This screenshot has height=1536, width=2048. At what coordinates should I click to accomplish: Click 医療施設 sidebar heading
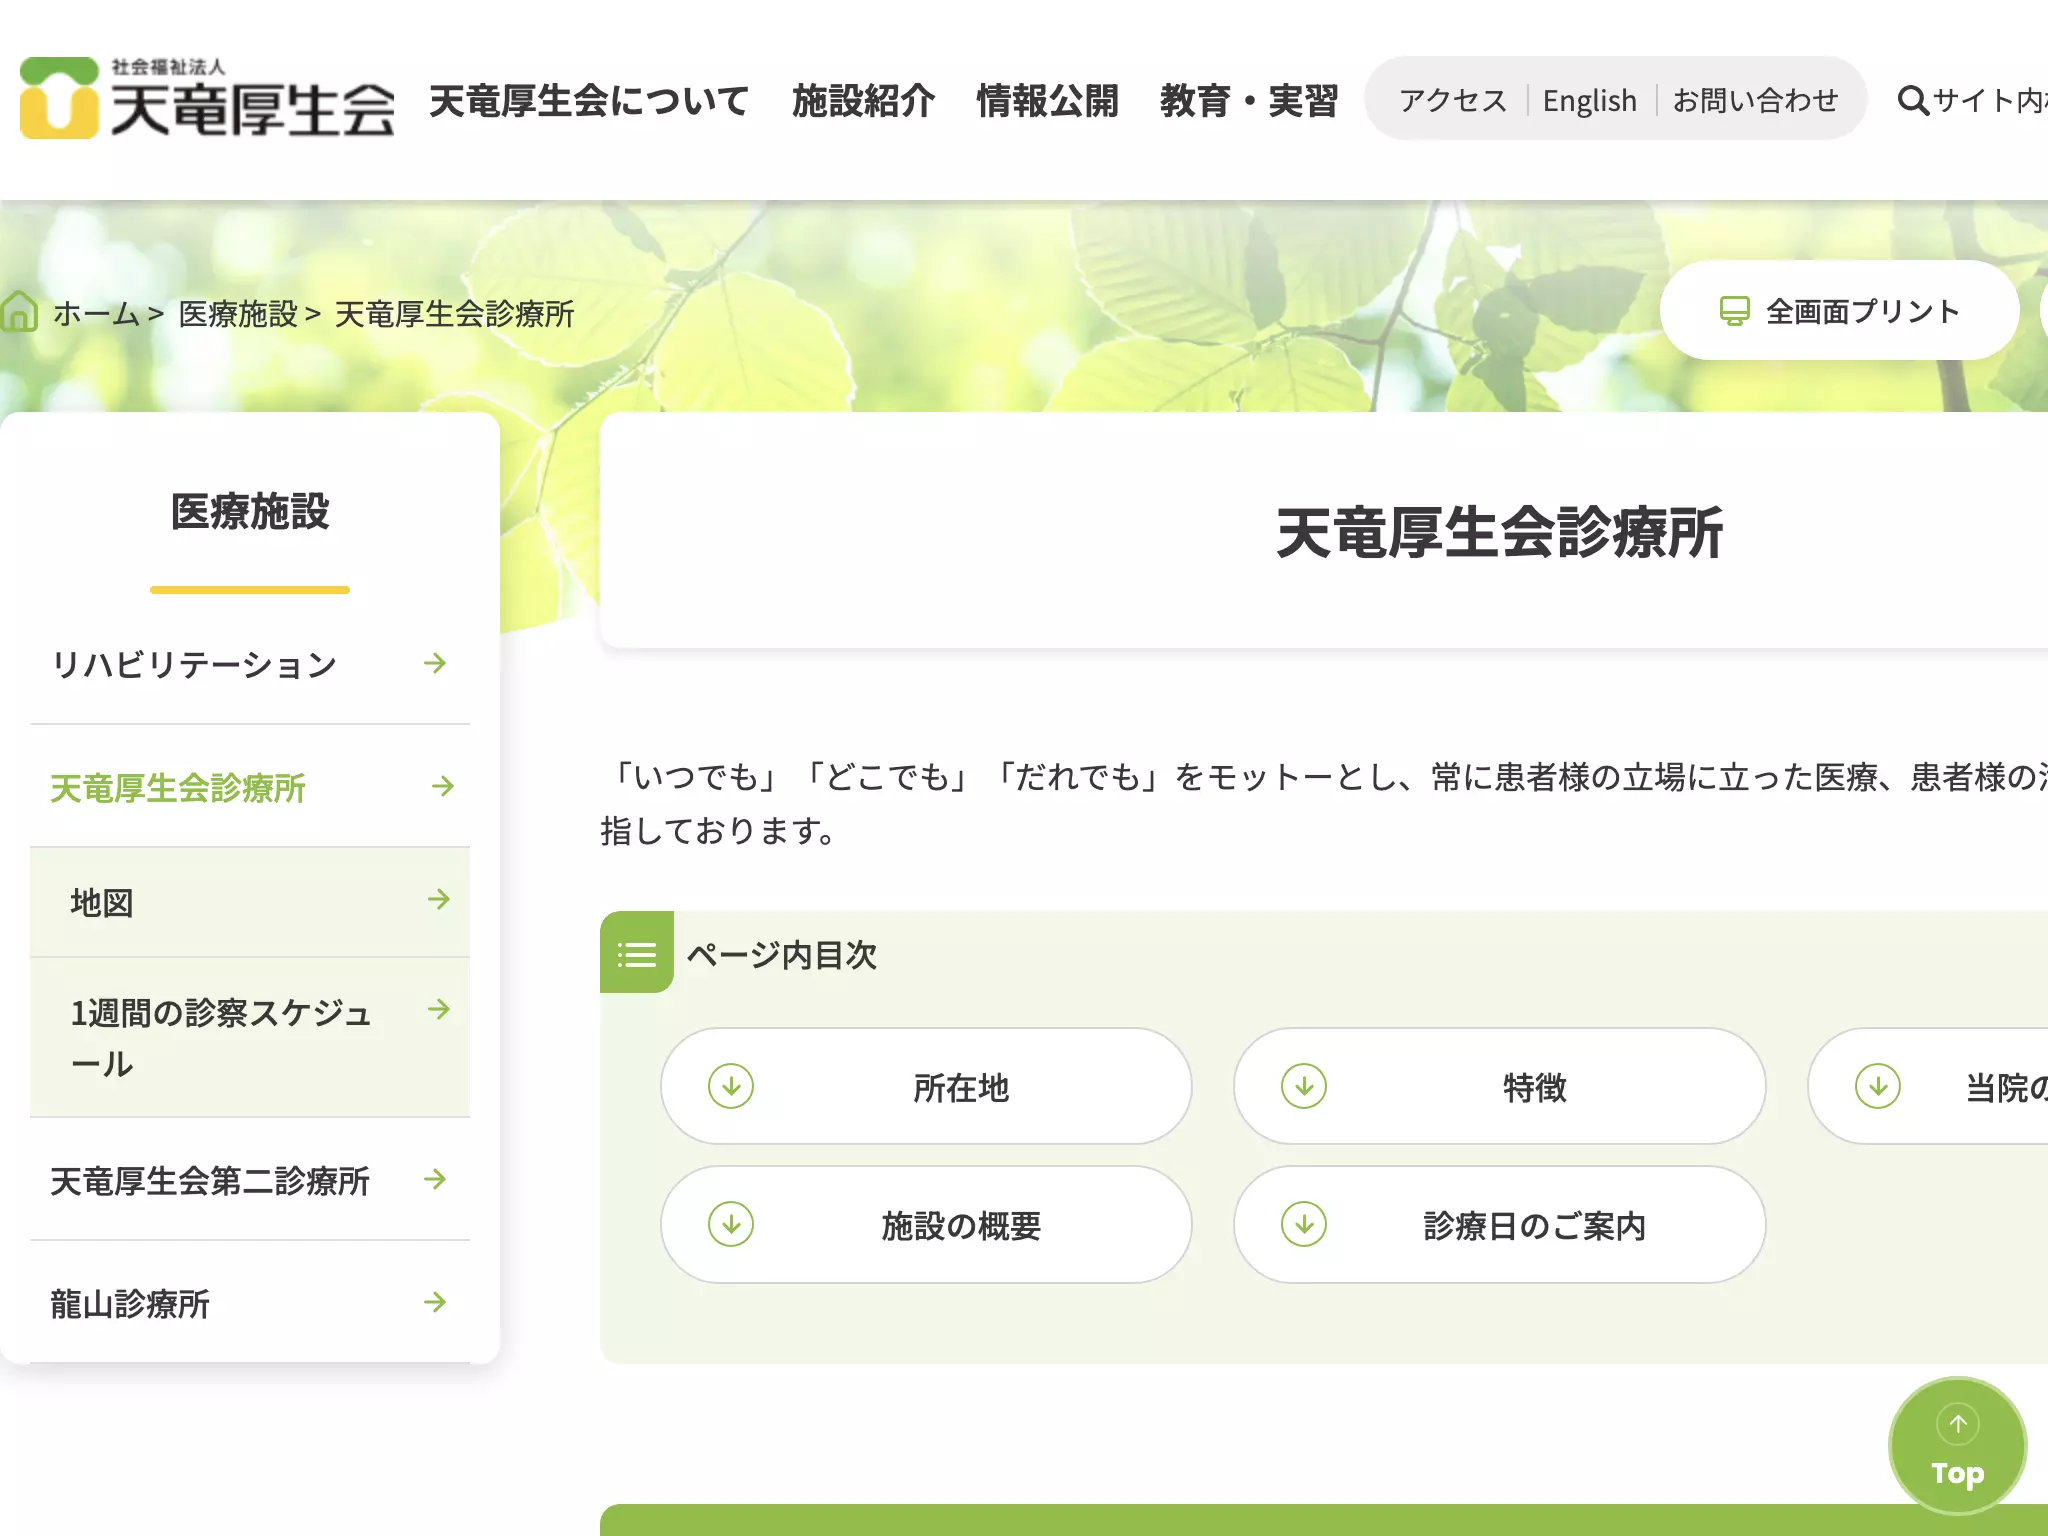(x=250, y=511)
